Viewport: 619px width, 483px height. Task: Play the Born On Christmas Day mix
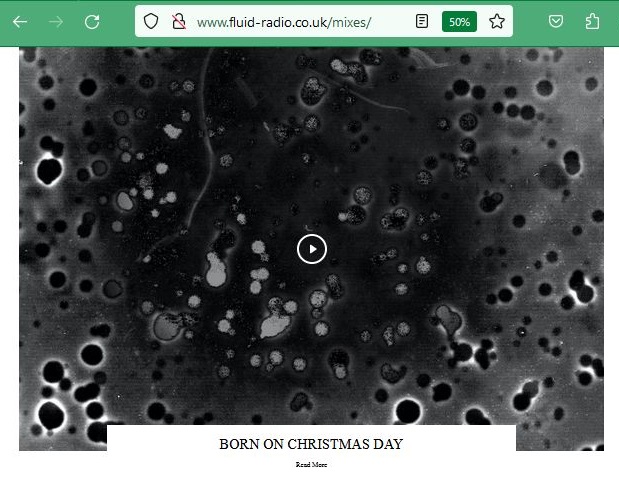coord(312,249)
